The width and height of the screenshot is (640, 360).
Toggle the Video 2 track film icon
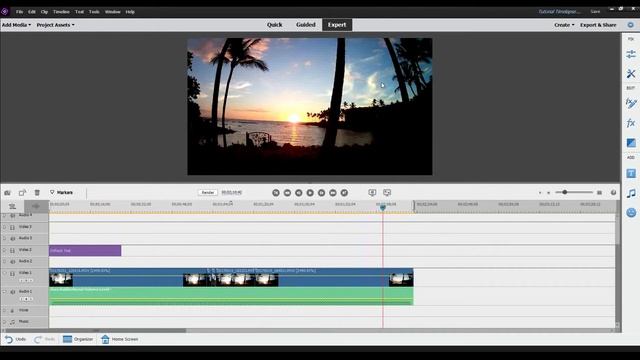click(12, 250)
